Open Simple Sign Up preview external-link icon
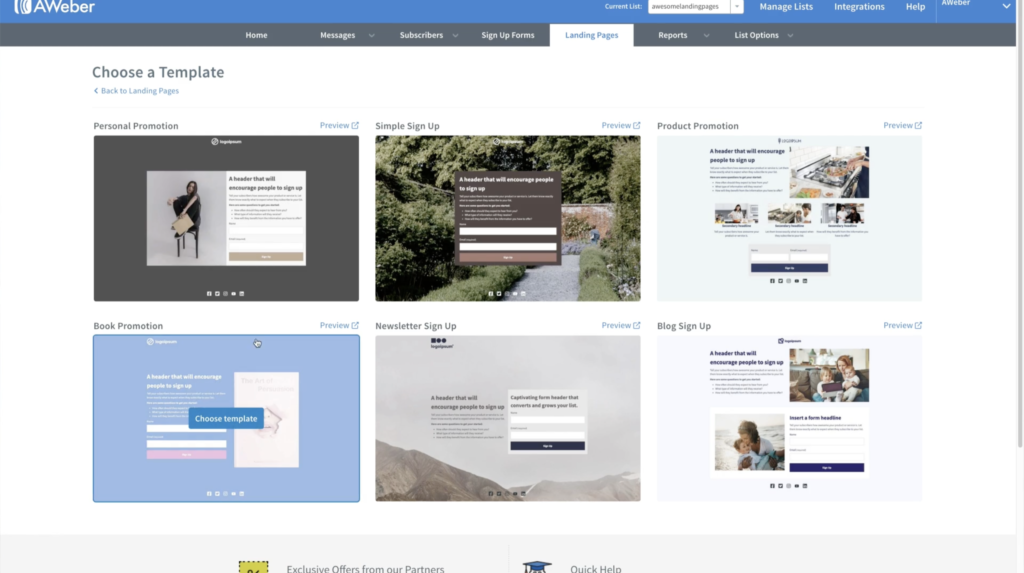Screen dimensions: 1024x573 tap(637, 125)
